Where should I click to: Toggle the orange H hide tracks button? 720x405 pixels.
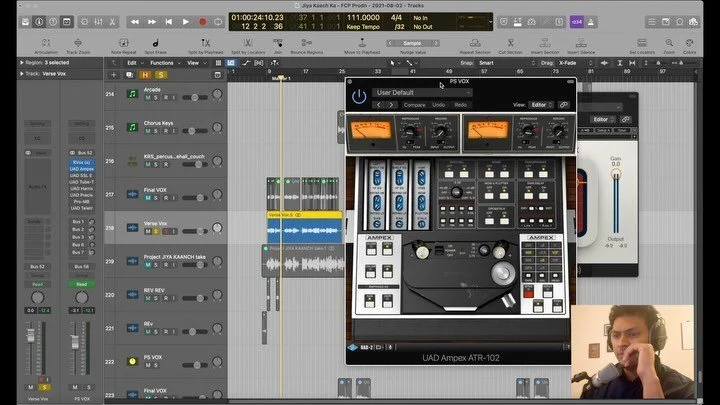(145, 75)
